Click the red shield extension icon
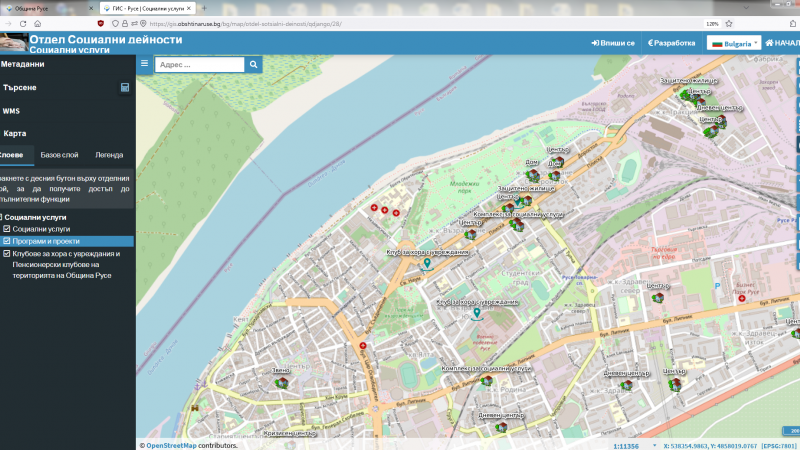 pos(101,23)
